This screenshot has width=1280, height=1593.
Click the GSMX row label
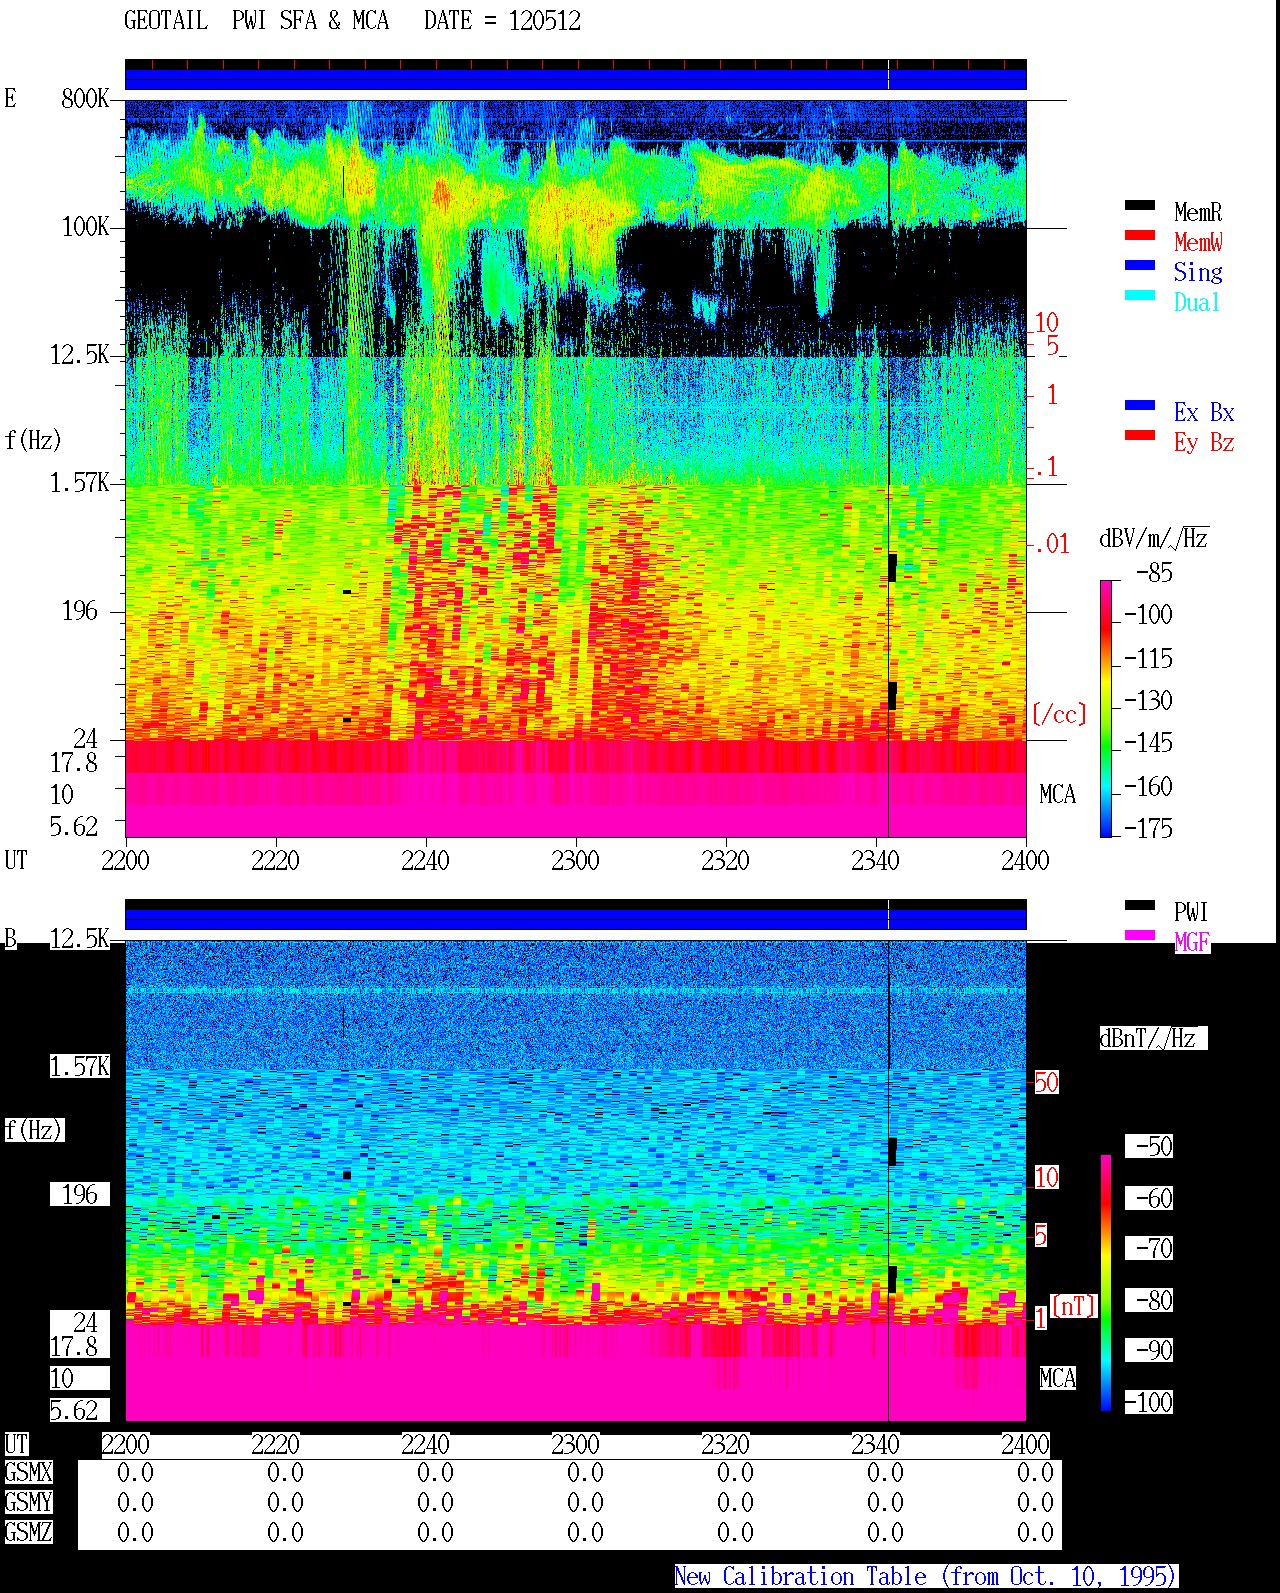pos(28,1473)
